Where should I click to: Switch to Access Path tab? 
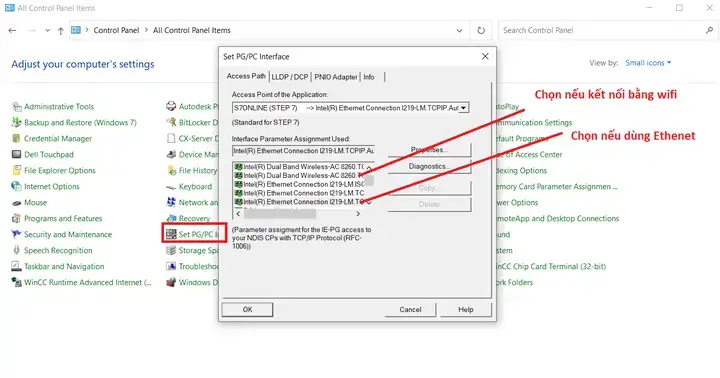[x=246, y=76]
